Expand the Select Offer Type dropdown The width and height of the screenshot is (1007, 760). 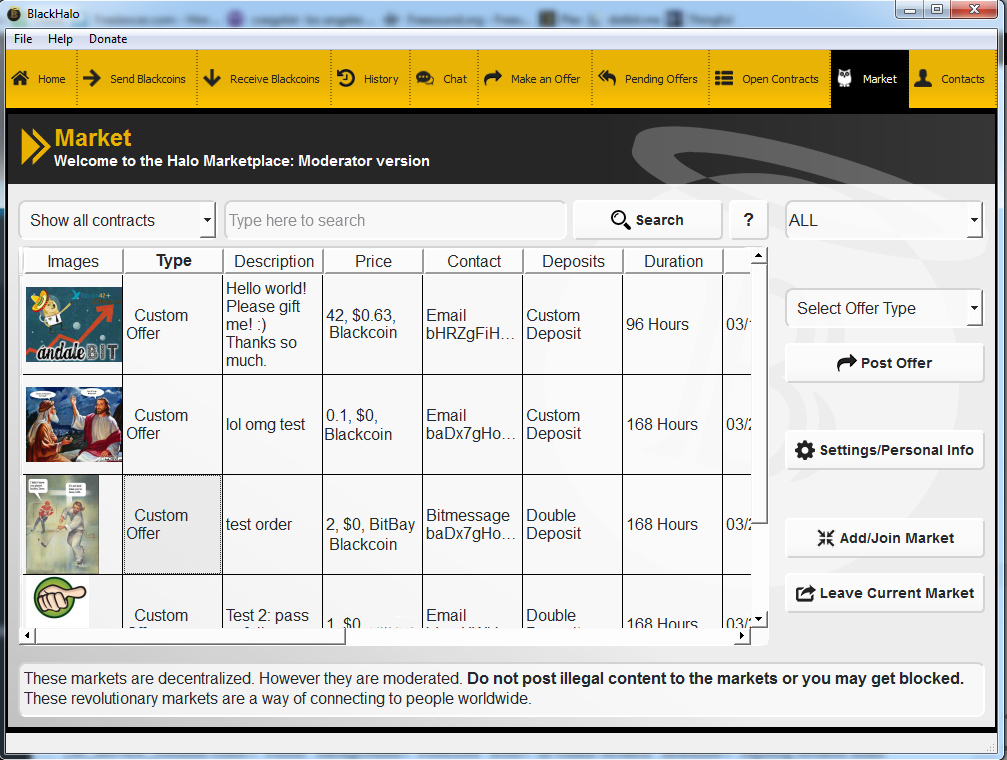(883, 308)
